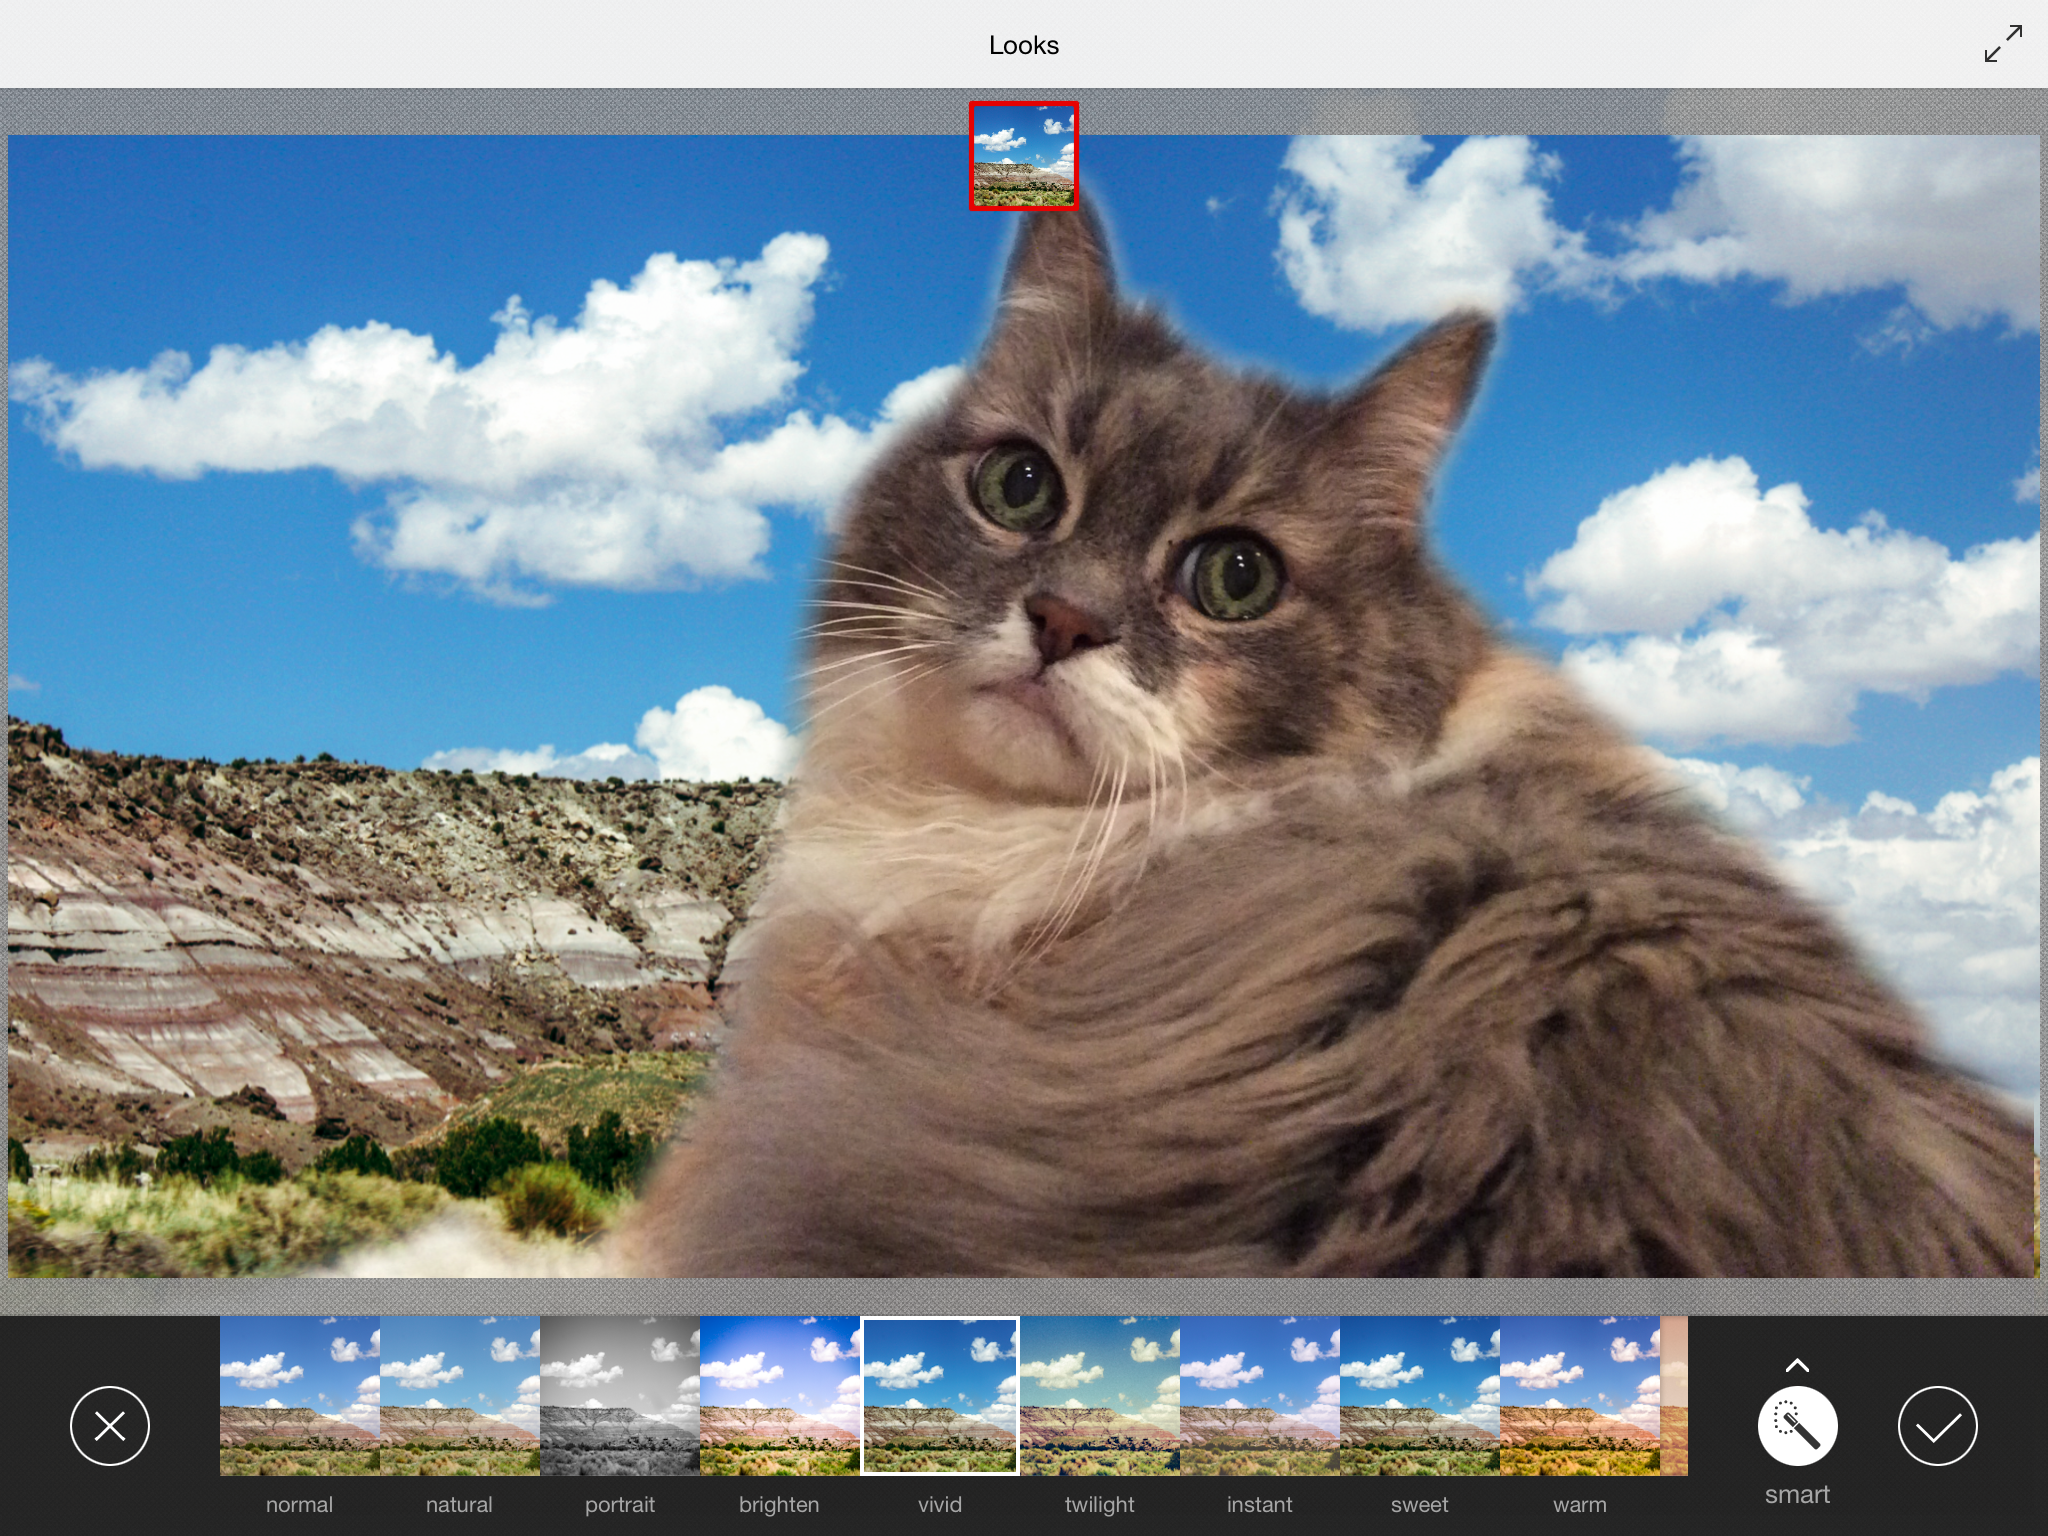
Task: Tap the 'instant' label text
Action: coord(1260,1505)
